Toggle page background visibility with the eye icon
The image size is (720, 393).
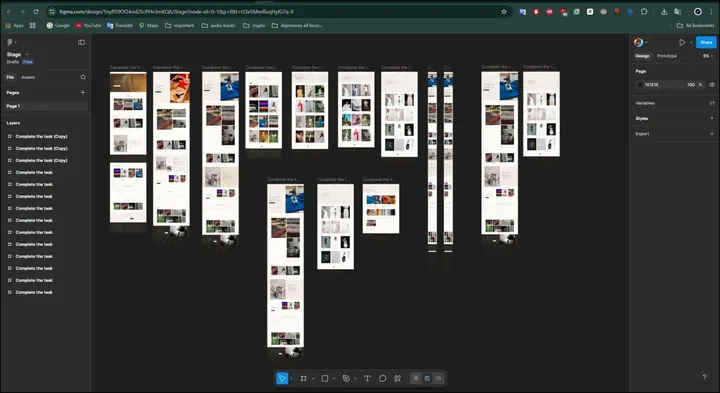(712, 84)
